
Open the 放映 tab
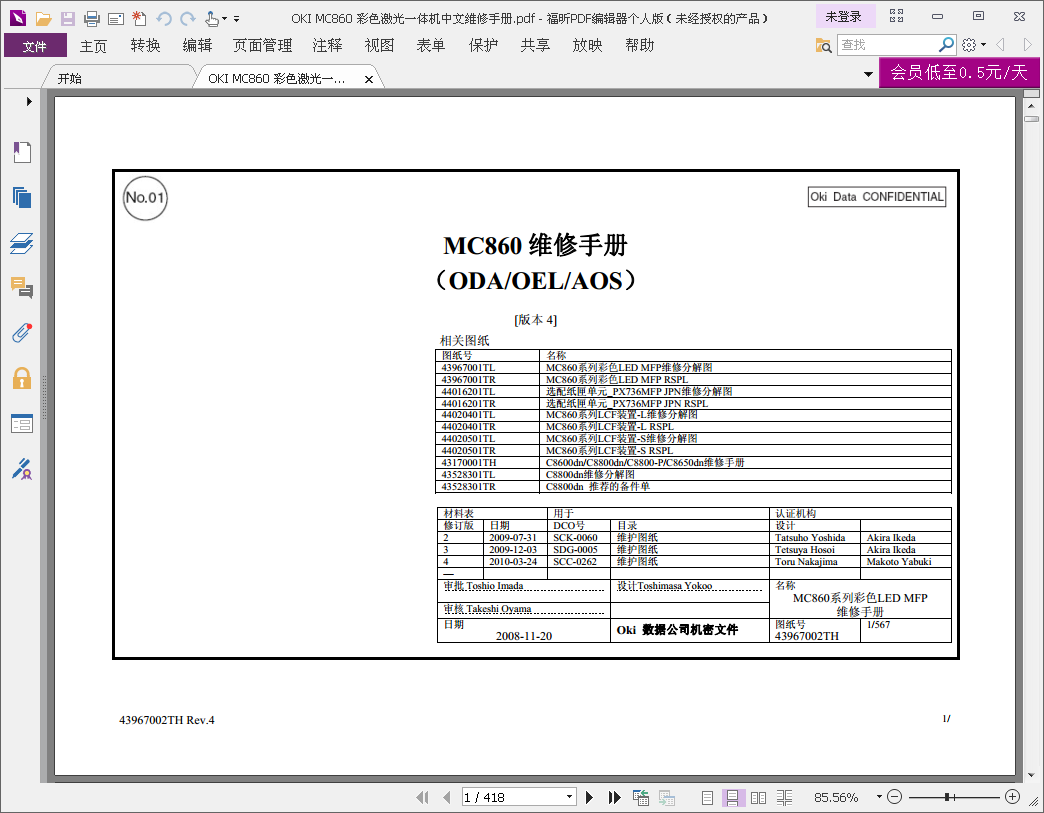587,46
